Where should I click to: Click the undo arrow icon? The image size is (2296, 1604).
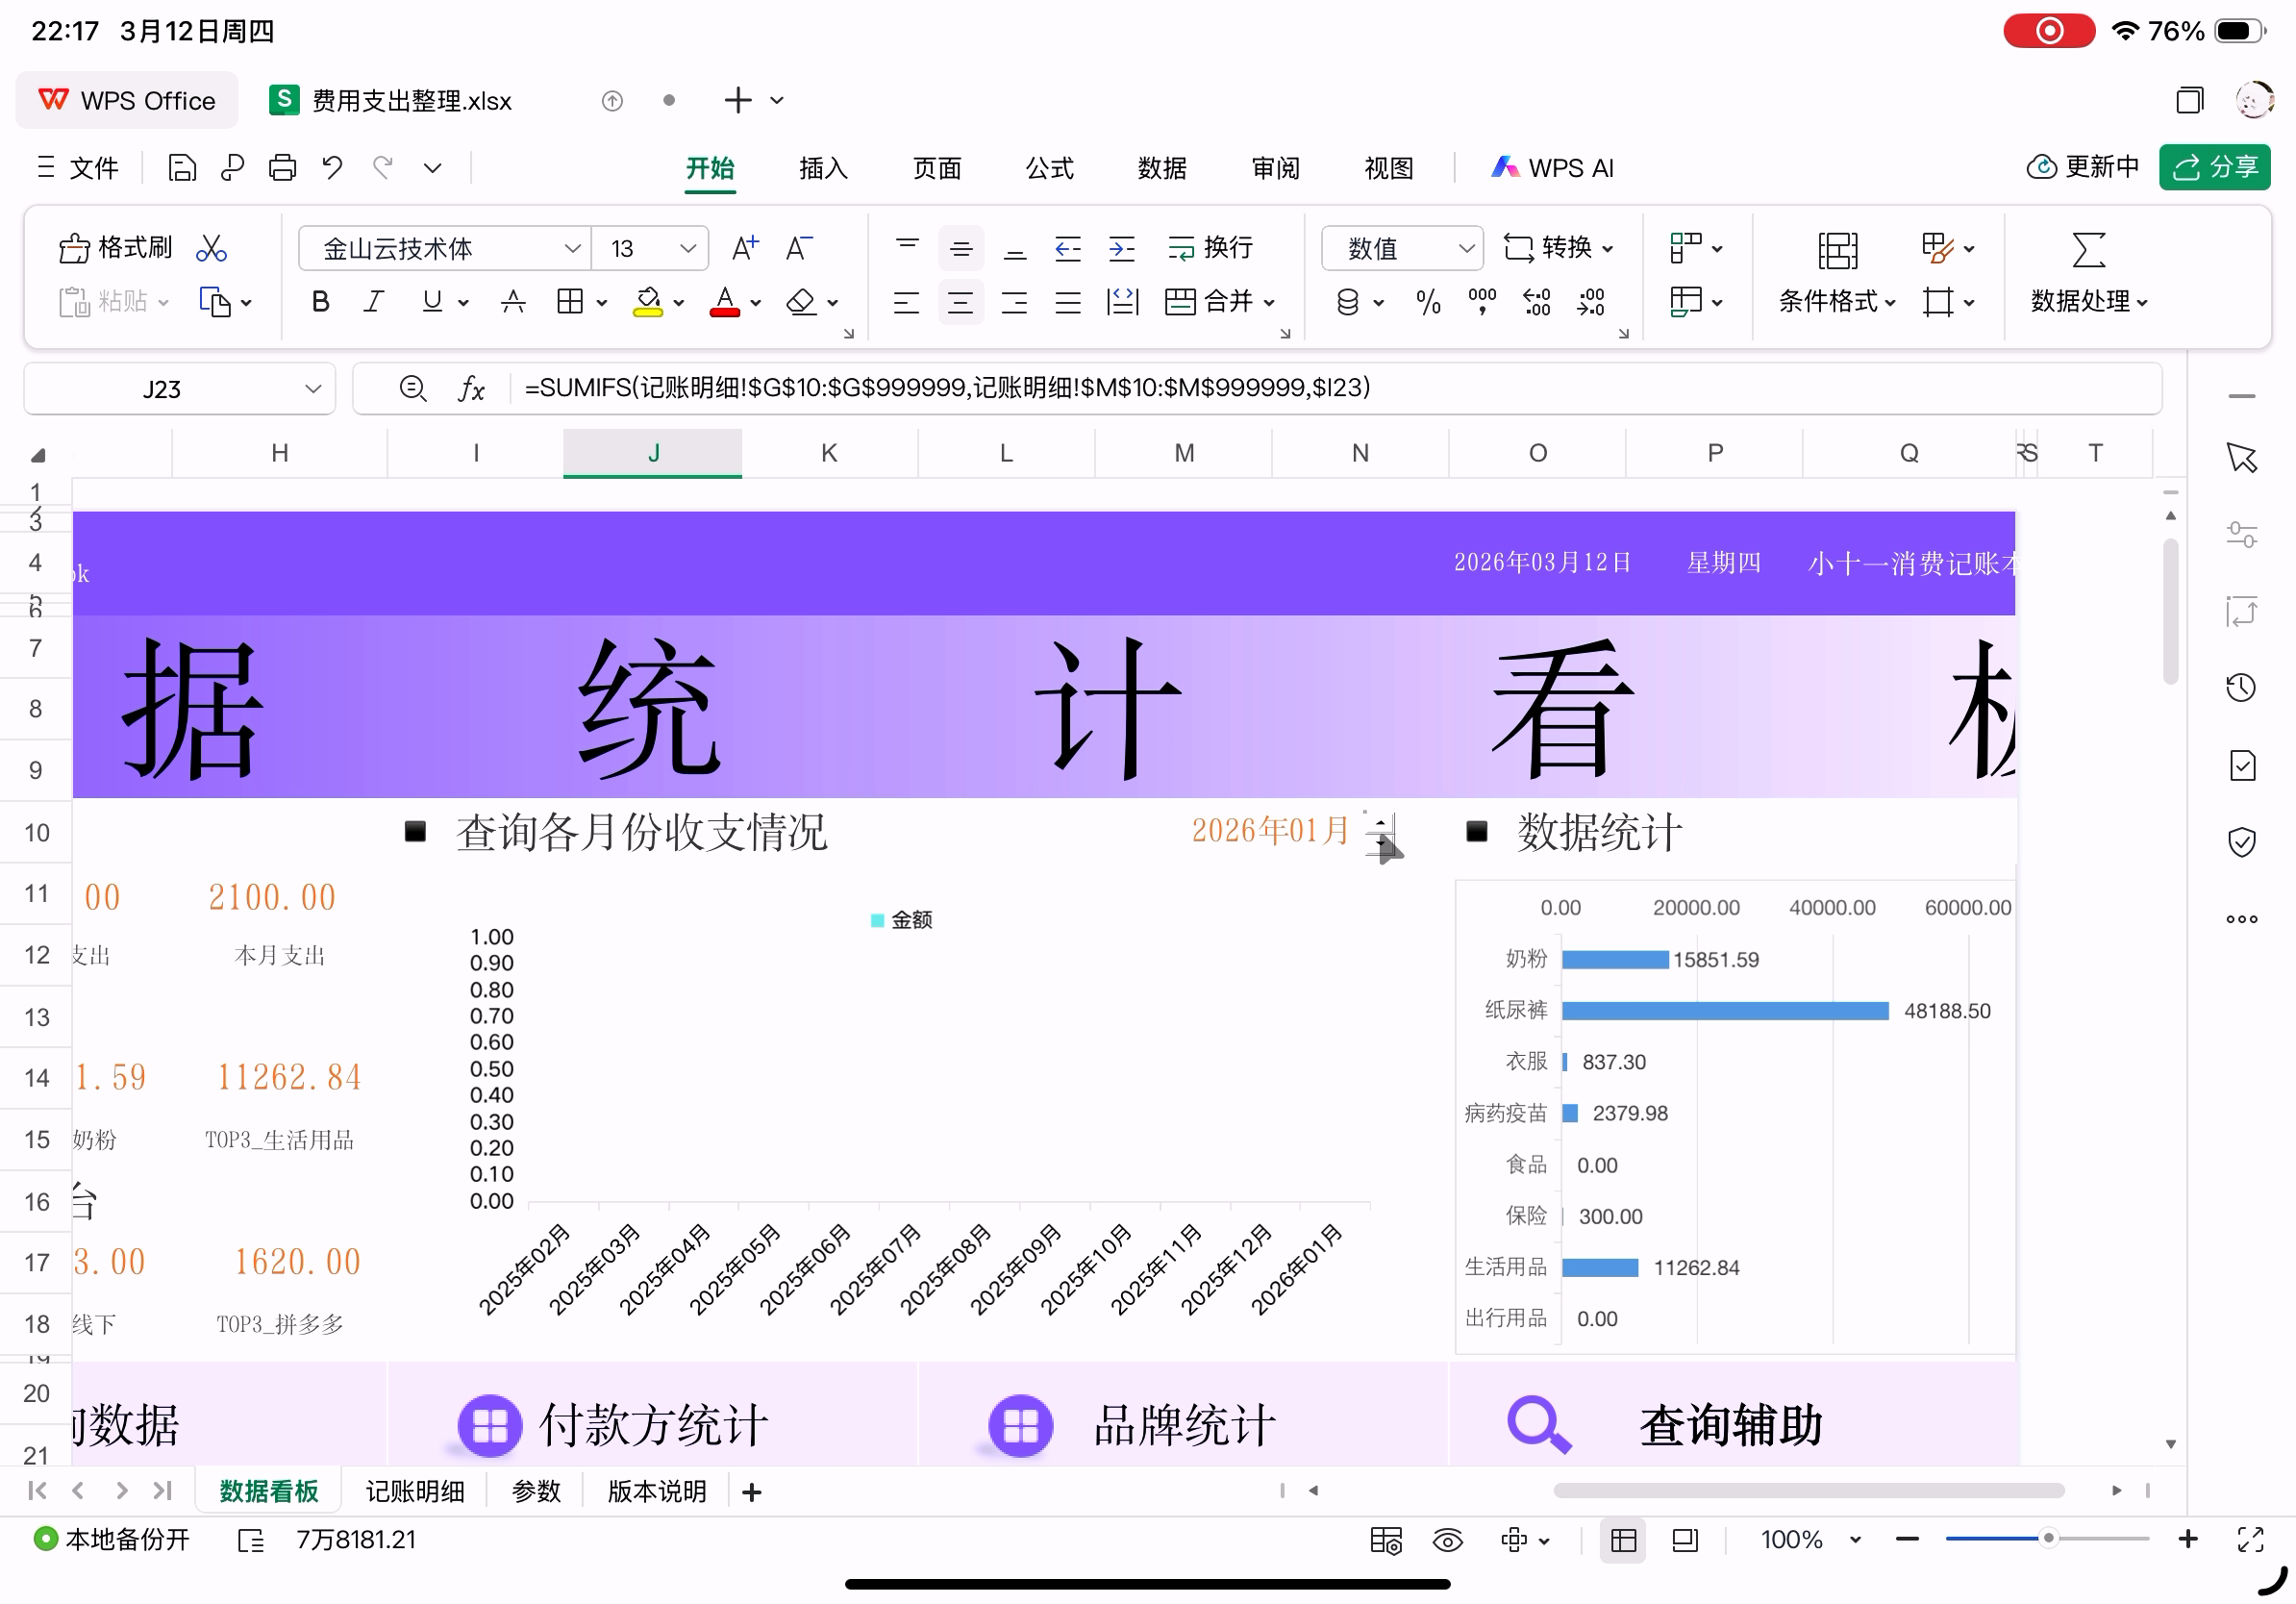coord(332,167)
